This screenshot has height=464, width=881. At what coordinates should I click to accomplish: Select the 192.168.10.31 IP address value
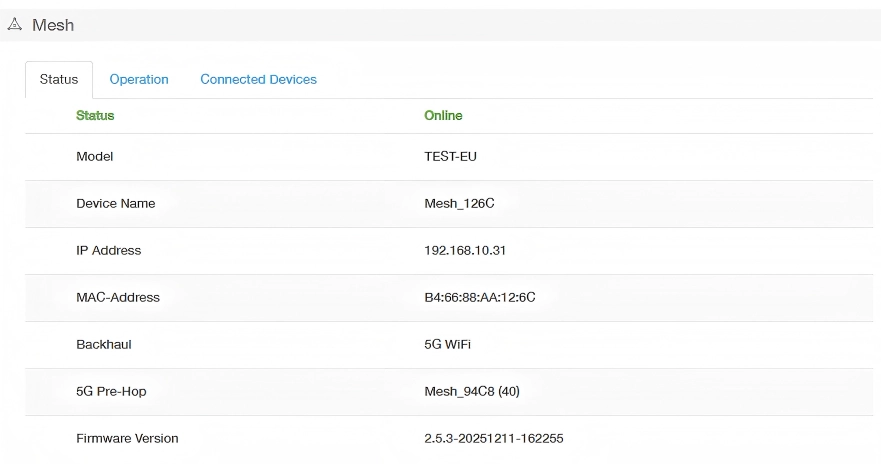465,251
